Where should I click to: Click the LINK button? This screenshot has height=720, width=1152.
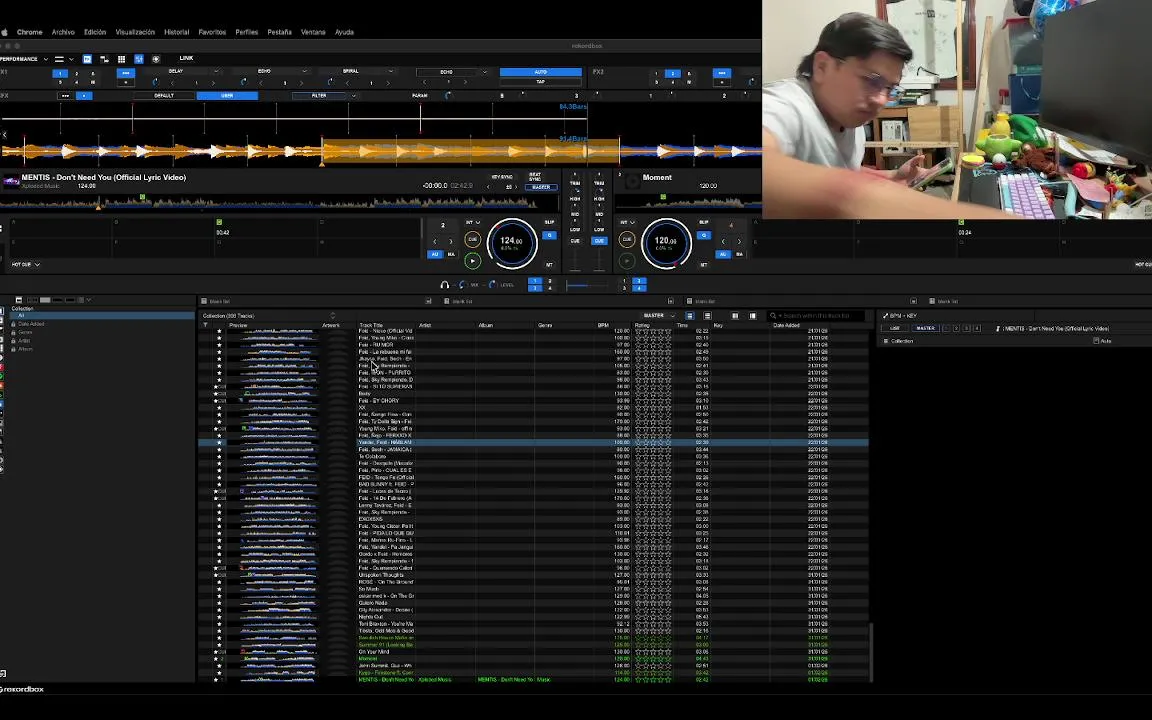[187, 58]
